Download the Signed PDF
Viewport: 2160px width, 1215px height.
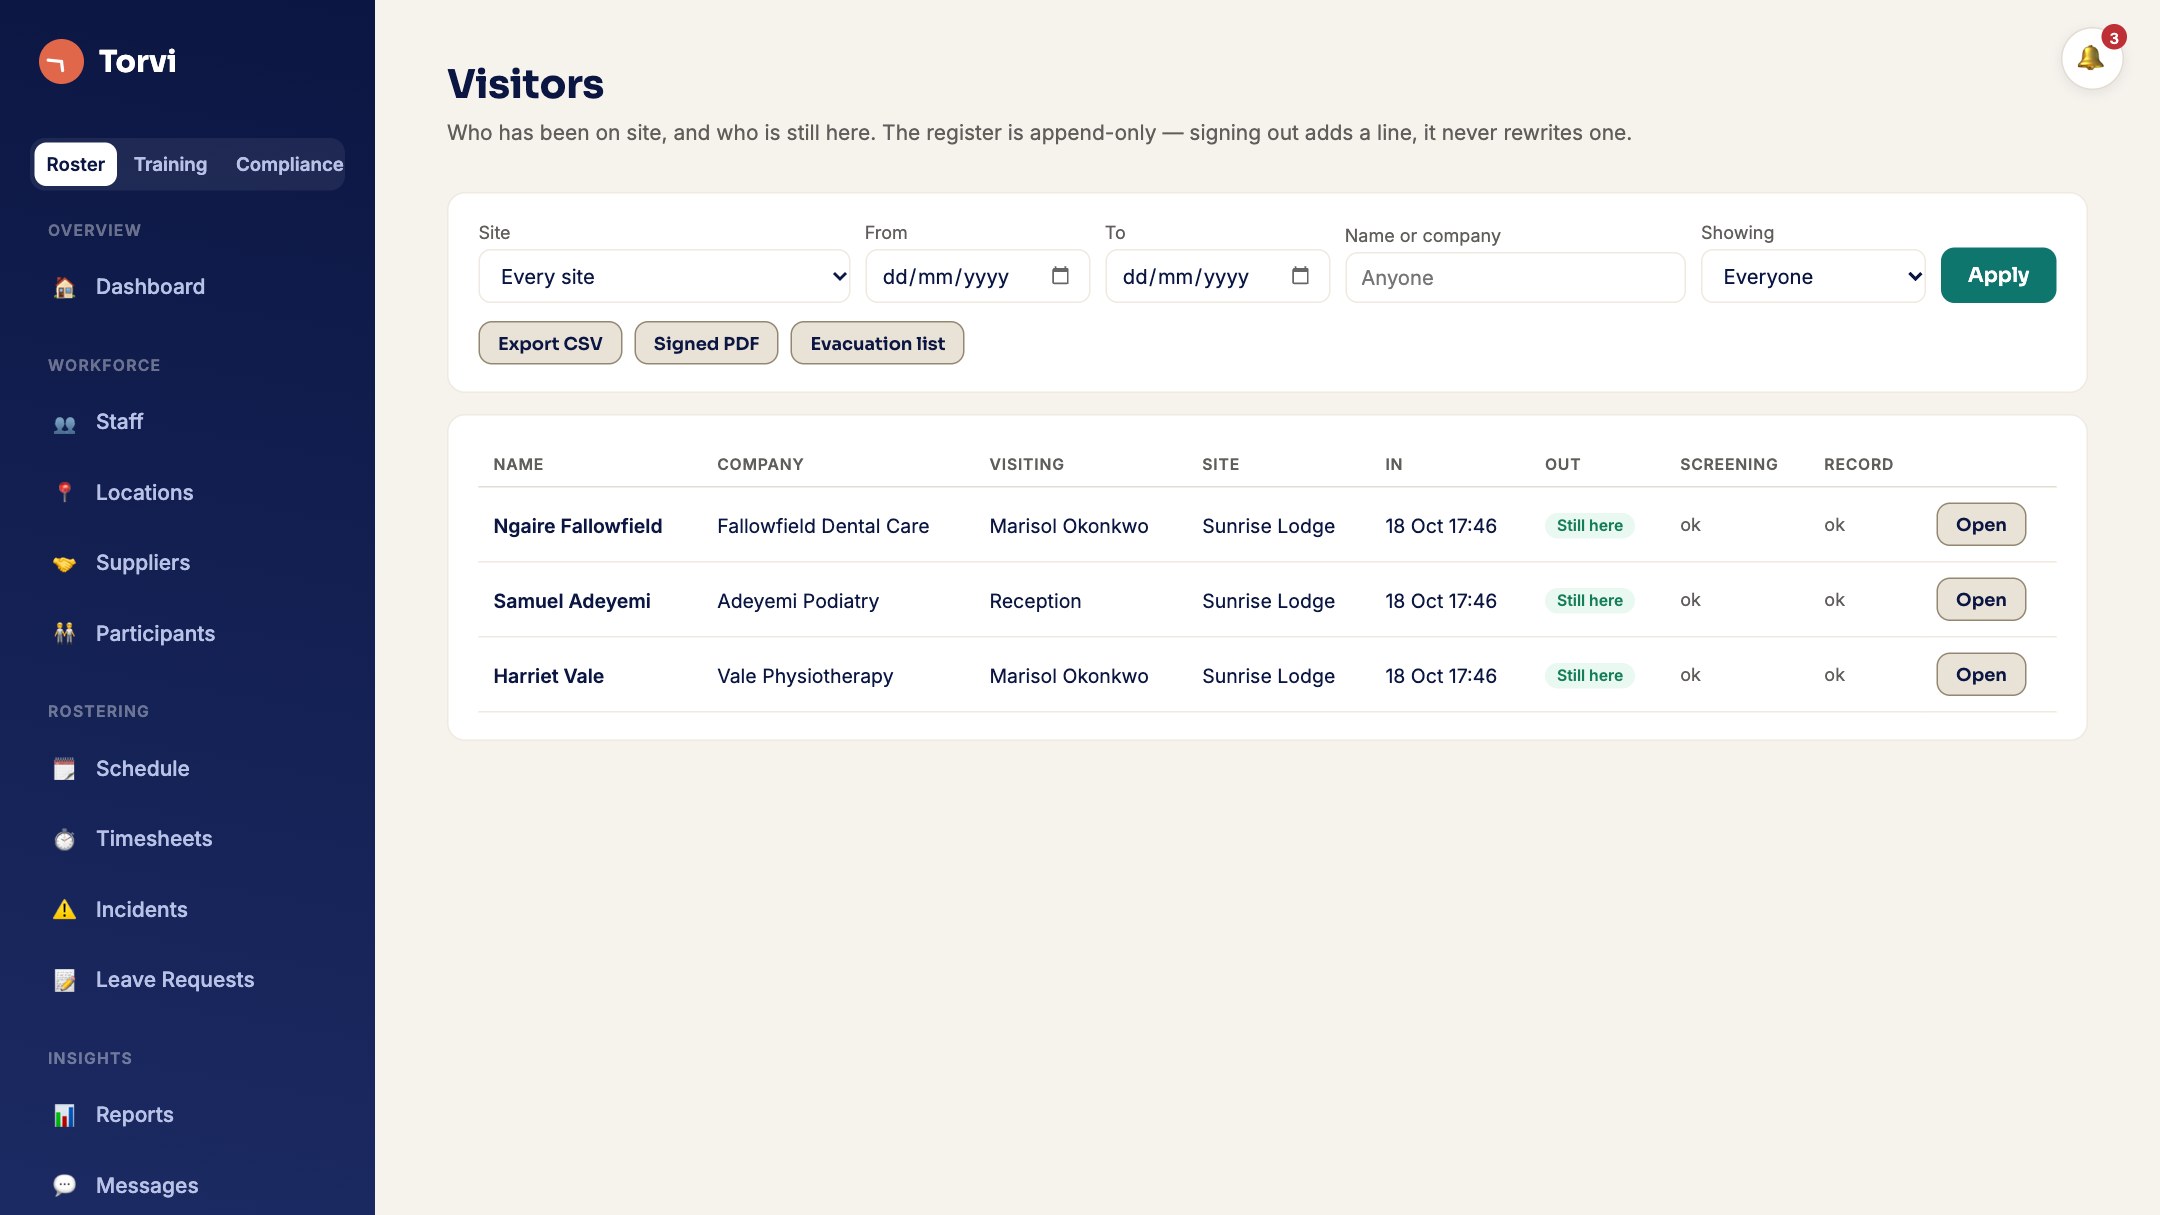[706, 343]
